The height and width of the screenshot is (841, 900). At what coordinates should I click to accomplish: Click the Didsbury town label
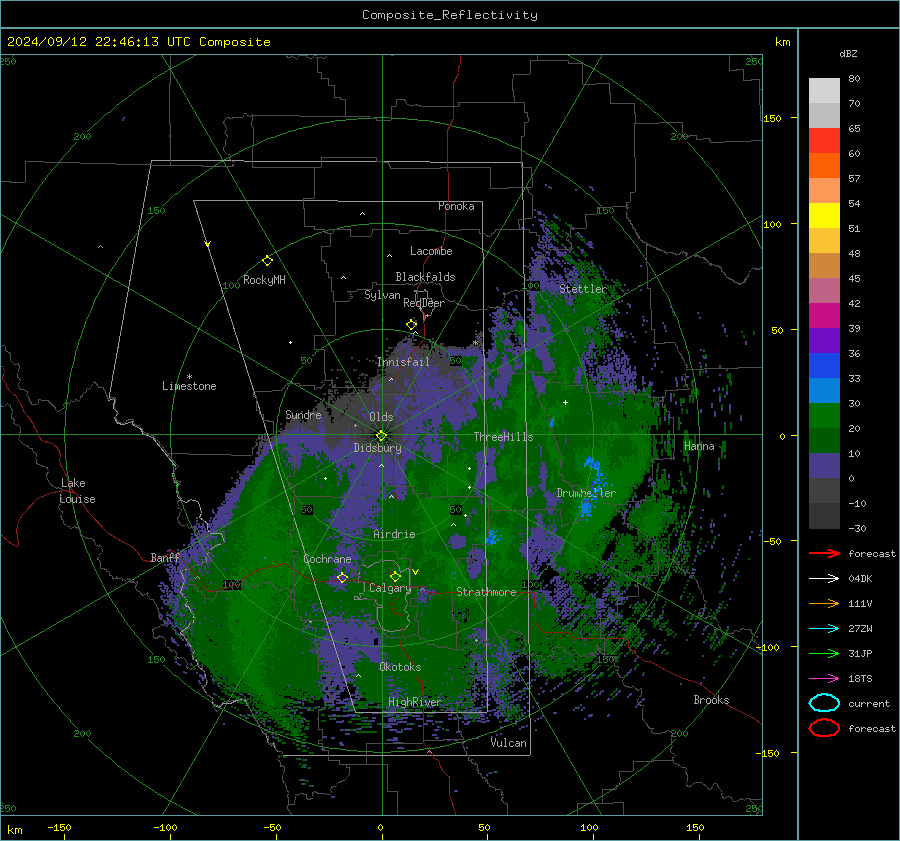point(377,448)
